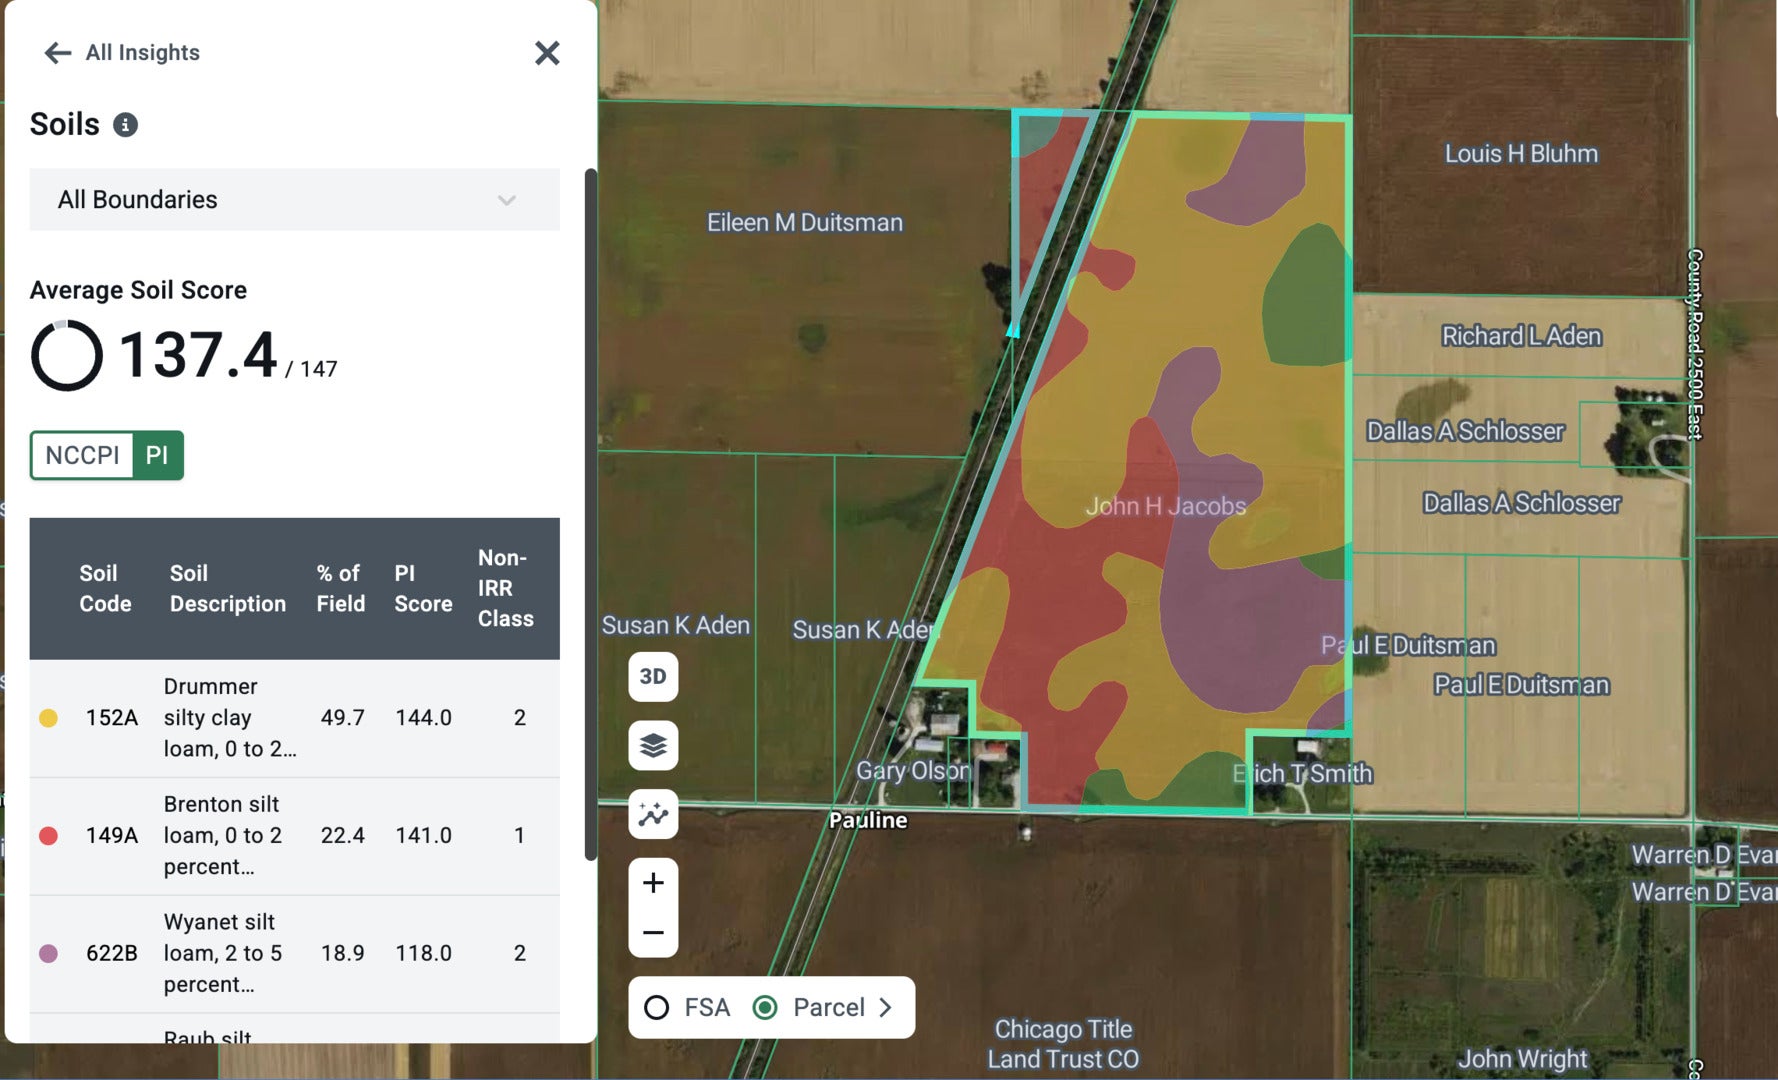This screenshot has width=1778, height=1080.
Task: Click the Chicago Title Land Trust CO label
Action: tap(1063, 1045)
